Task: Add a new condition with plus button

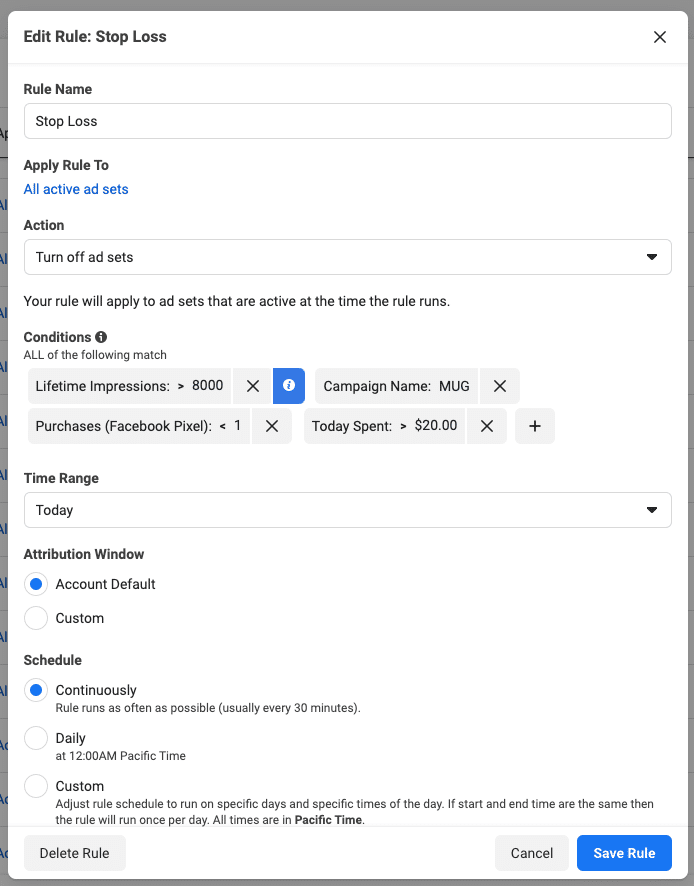Action: (534, 426)
